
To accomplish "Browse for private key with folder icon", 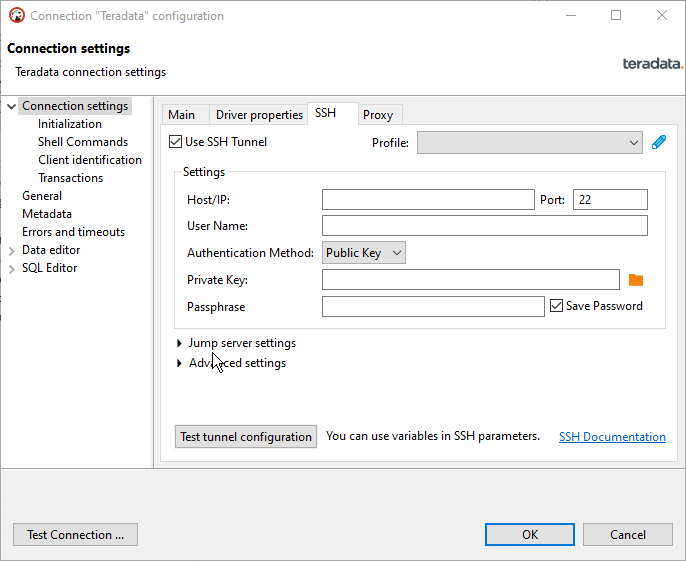I will tap(636, 280).
